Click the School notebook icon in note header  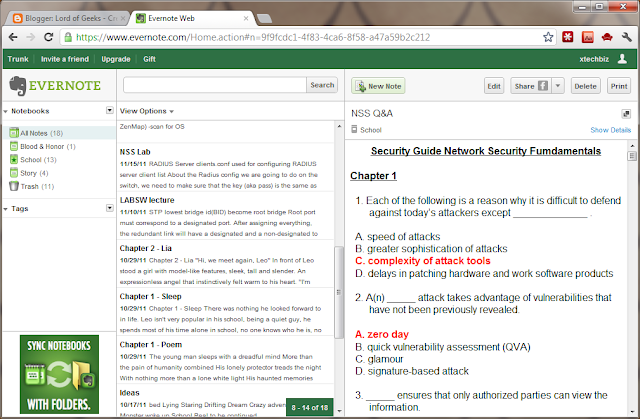(354, 129)
